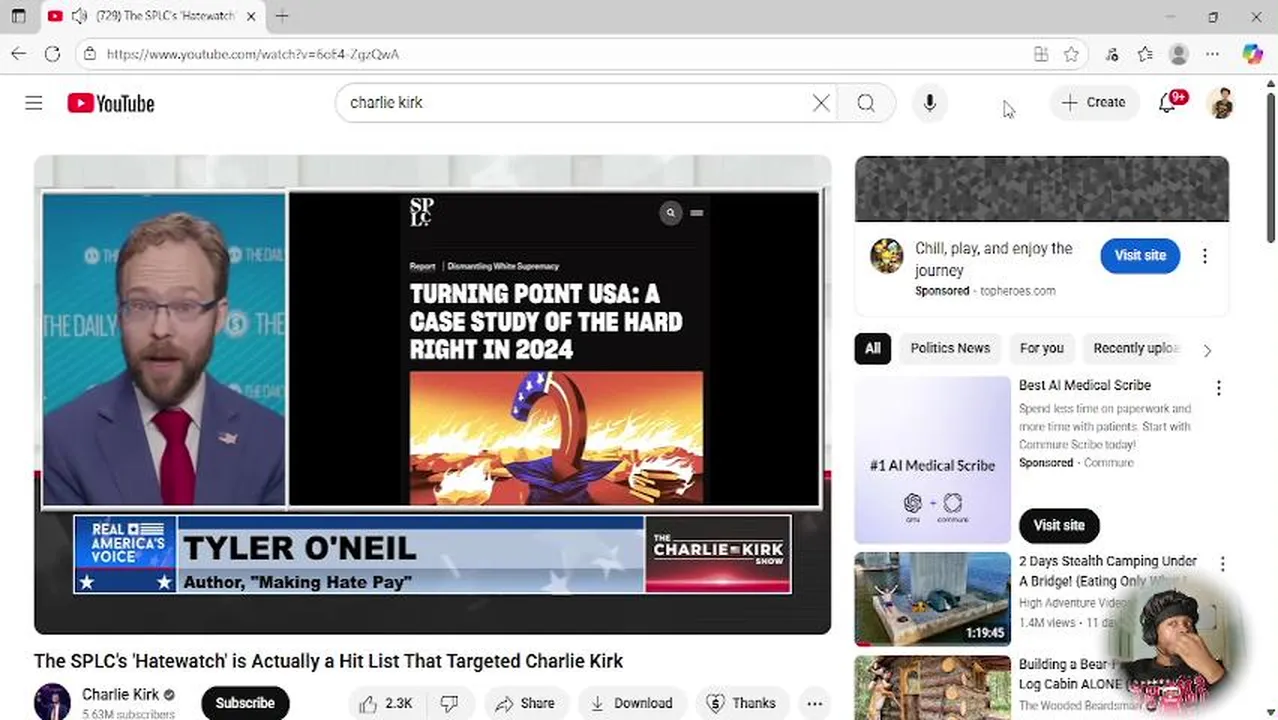
Task: Go to the YouTube home logo
Action: [x=111, y=103]
